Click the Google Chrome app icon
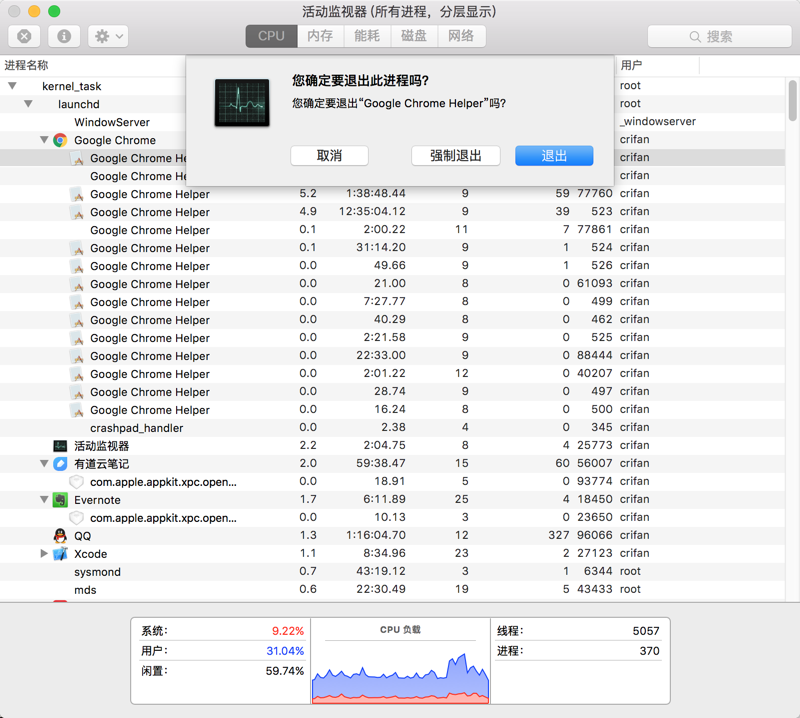This screenshot has width=800, height=718. 60,140
